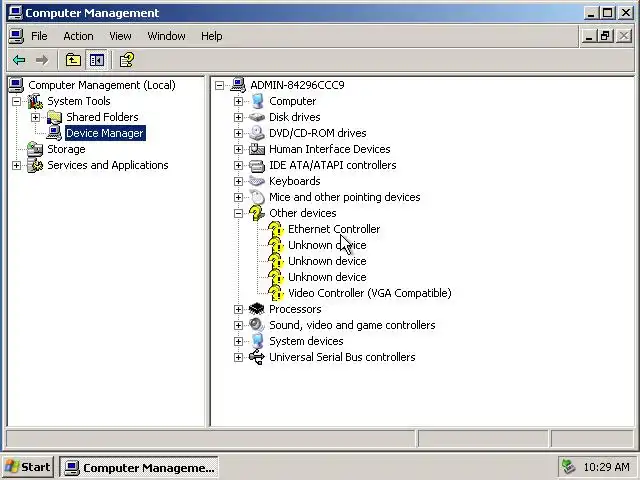The height and width of the screenshot is (480, 640).
Task: Click the Universal Serial Bus controllers USB icon
Action: 257,357
